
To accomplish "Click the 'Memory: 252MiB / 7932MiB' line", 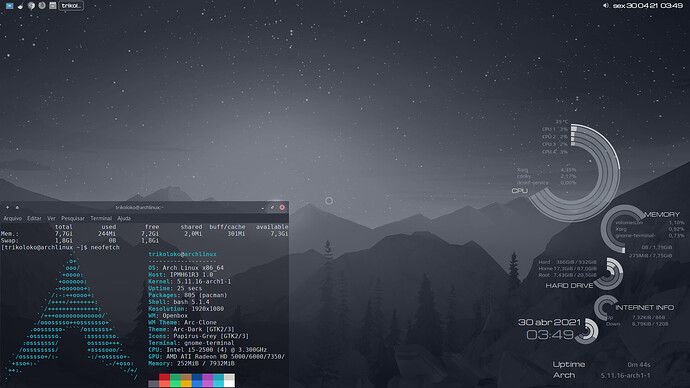I will pyautogui.click(x=191, y=363).
